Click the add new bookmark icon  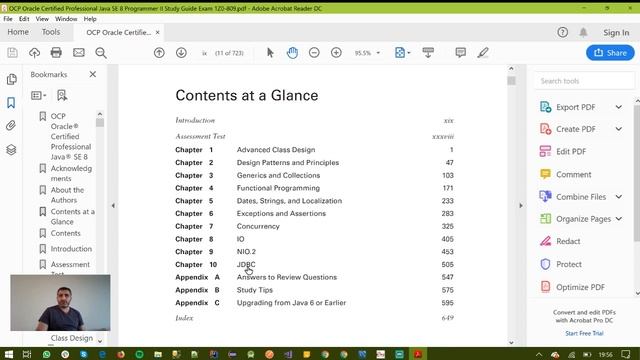(62, 96)
